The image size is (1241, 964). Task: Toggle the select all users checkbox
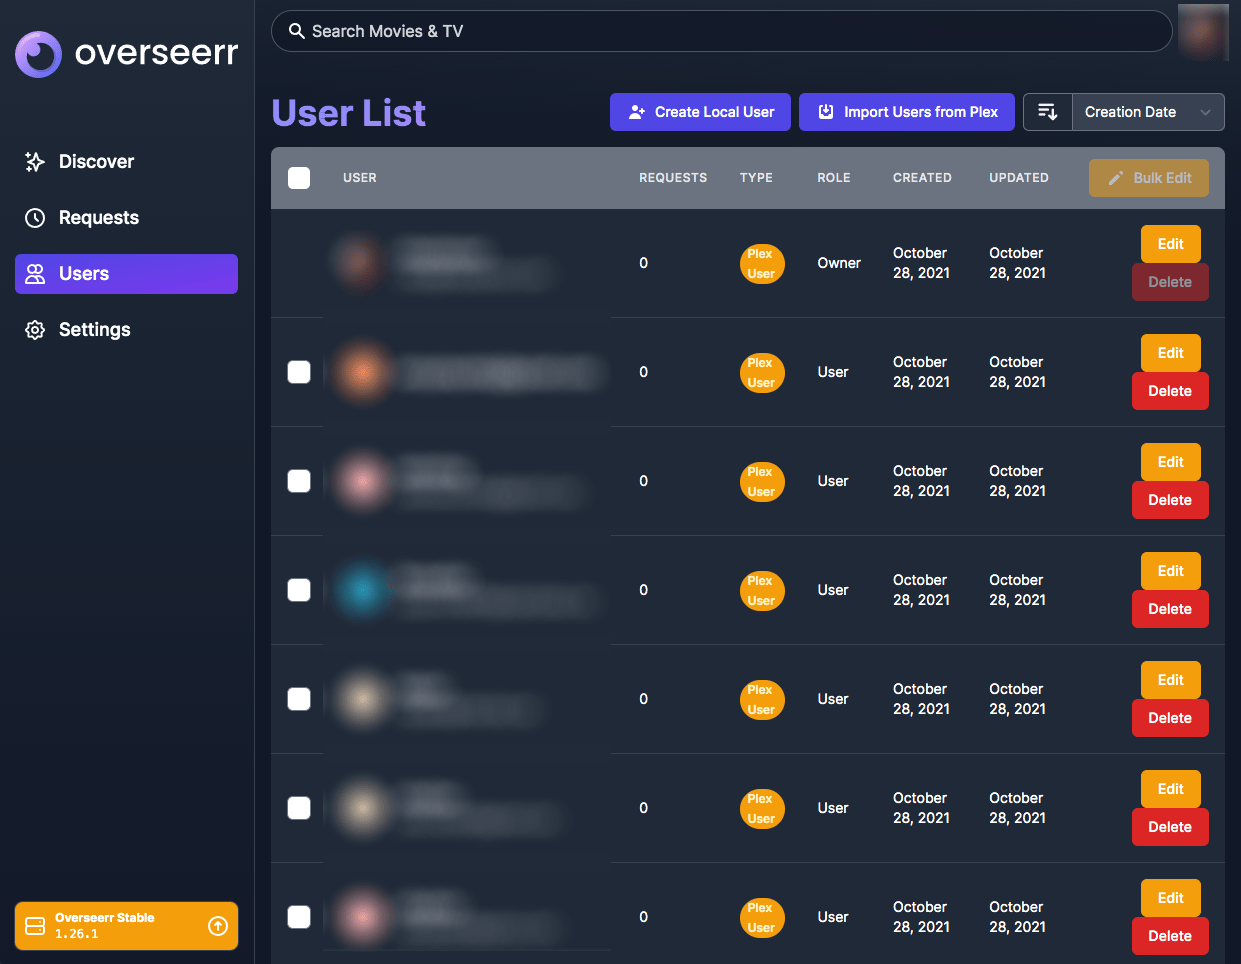pyautogui.click(x=299, y=178)
